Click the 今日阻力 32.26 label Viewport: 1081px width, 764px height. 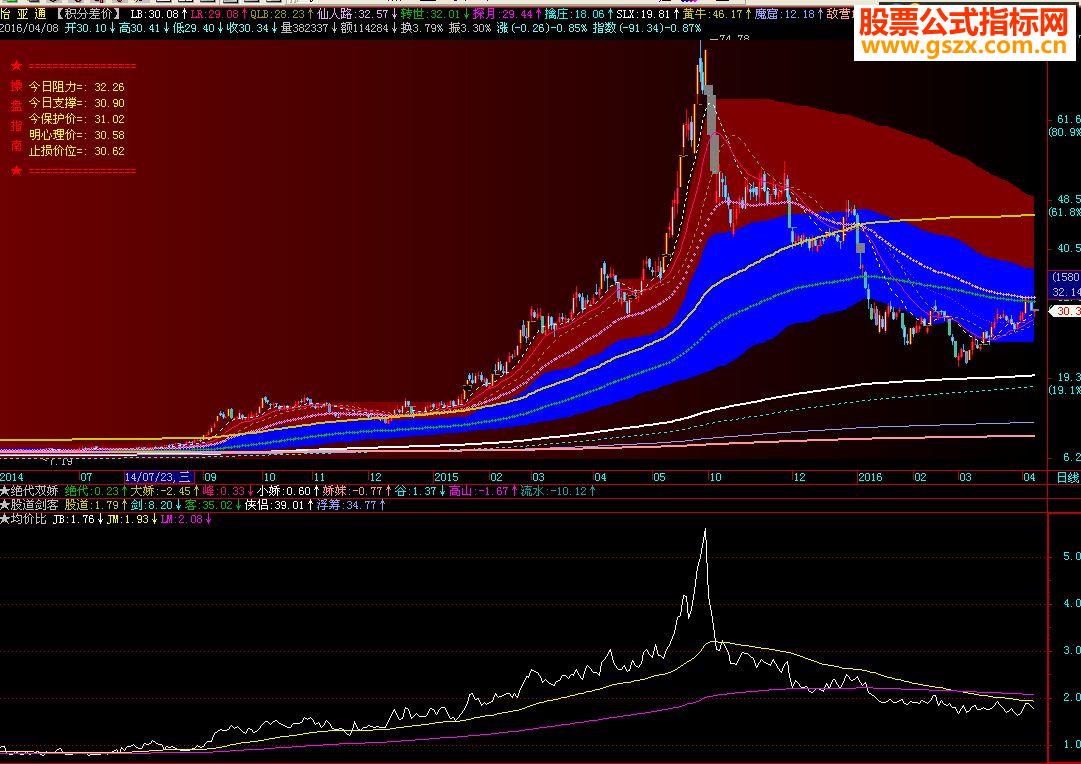[77, 87]
